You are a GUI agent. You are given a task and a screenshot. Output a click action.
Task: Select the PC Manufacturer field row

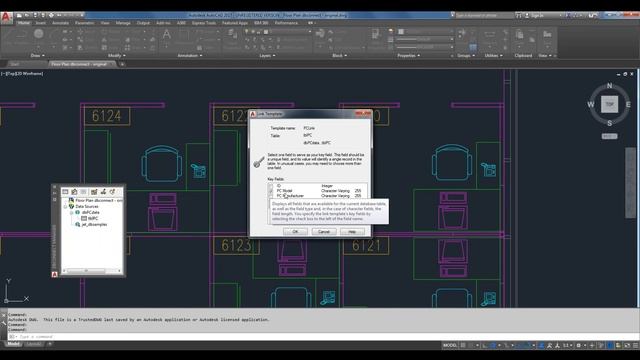(318, 196)
